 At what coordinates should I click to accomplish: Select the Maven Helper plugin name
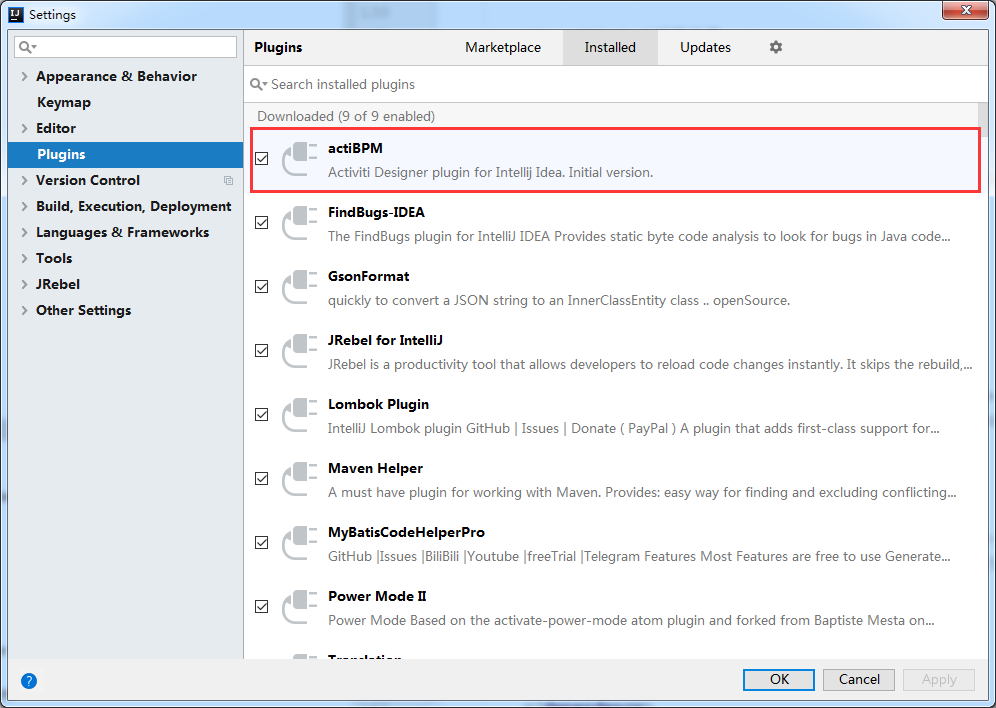(x=375, y=469)
